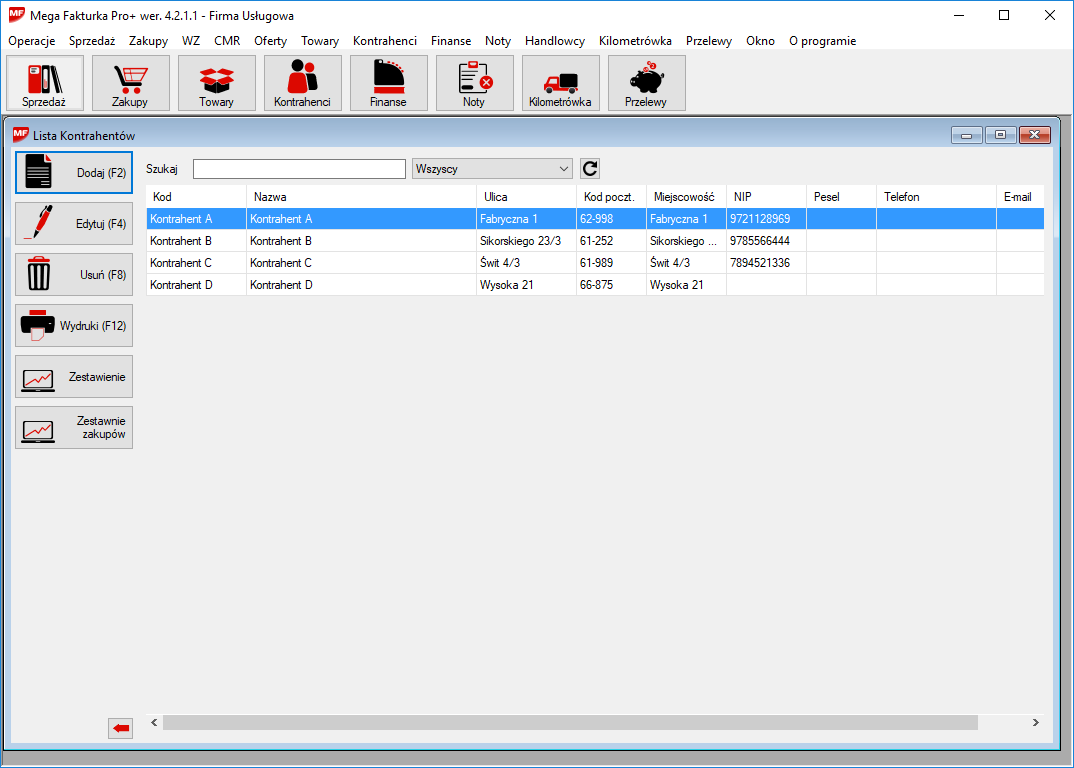Open the Noty toolbar module
Screen dimensions: 1074x768
pyautogui.click(x=474, y=83)
